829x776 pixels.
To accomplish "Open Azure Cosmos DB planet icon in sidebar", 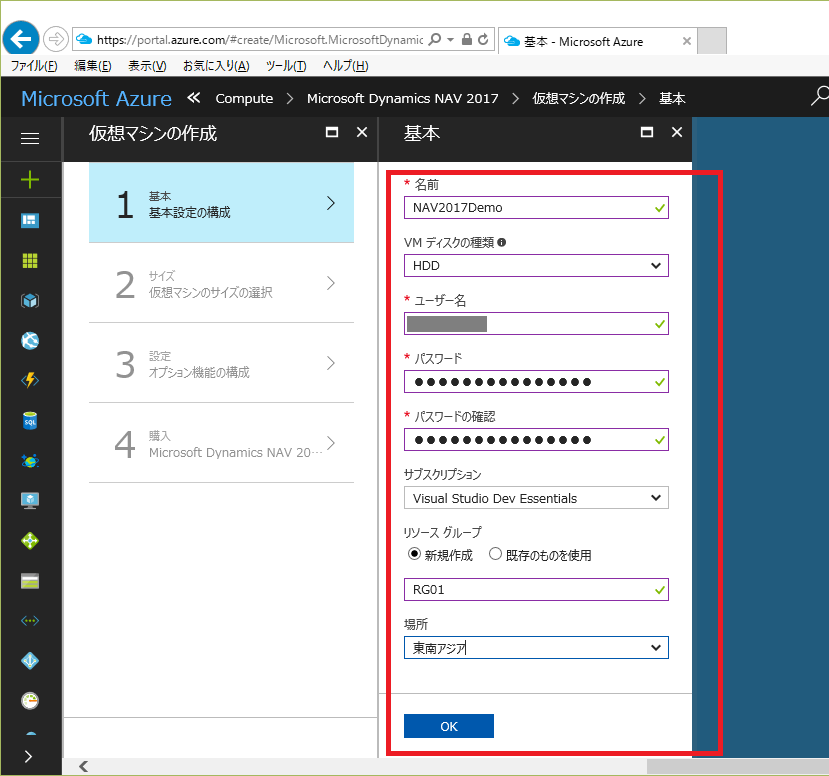I will 30,461.
